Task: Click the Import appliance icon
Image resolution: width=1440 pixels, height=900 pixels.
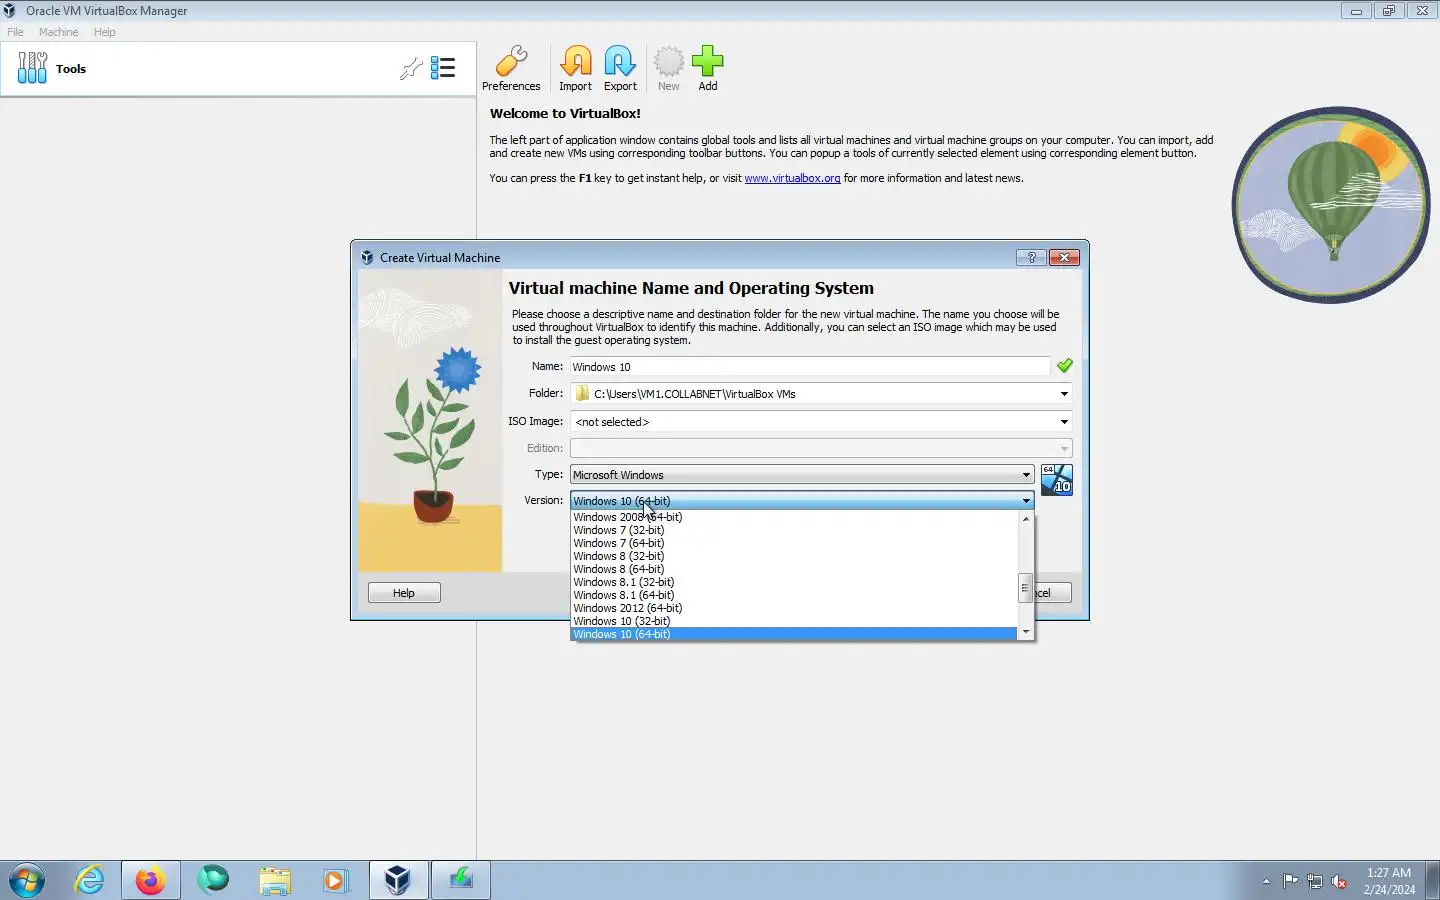Action: (575, 68)
